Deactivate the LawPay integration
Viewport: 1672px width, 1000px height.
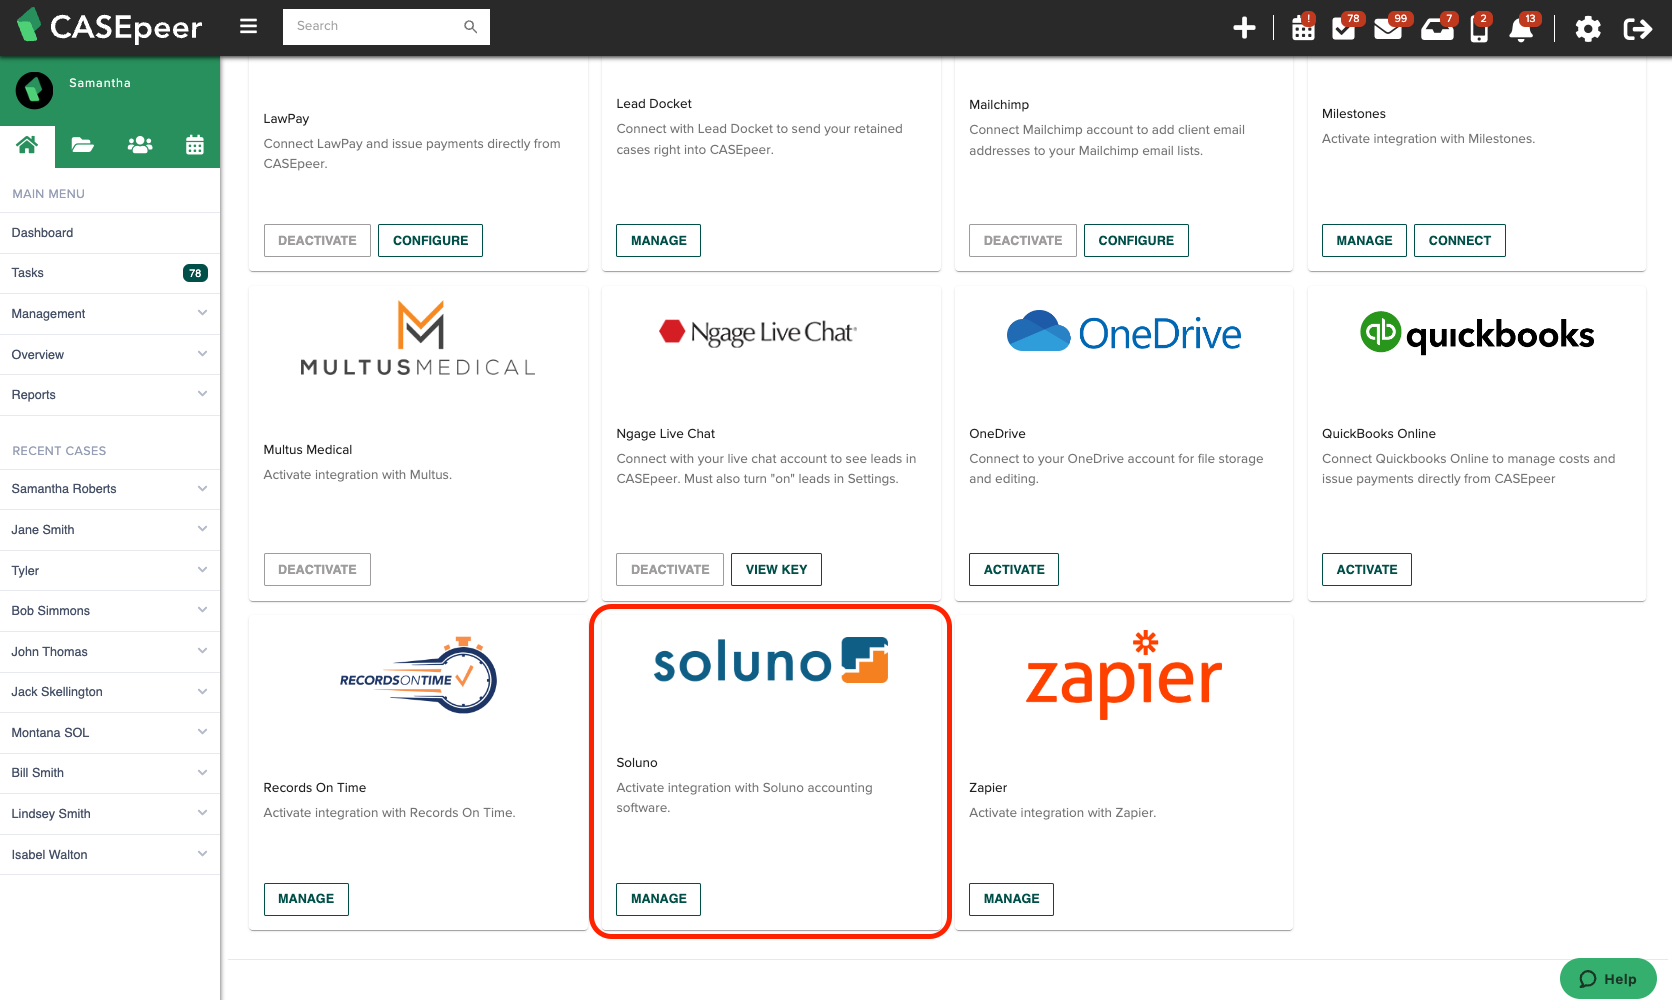[317, 241]
